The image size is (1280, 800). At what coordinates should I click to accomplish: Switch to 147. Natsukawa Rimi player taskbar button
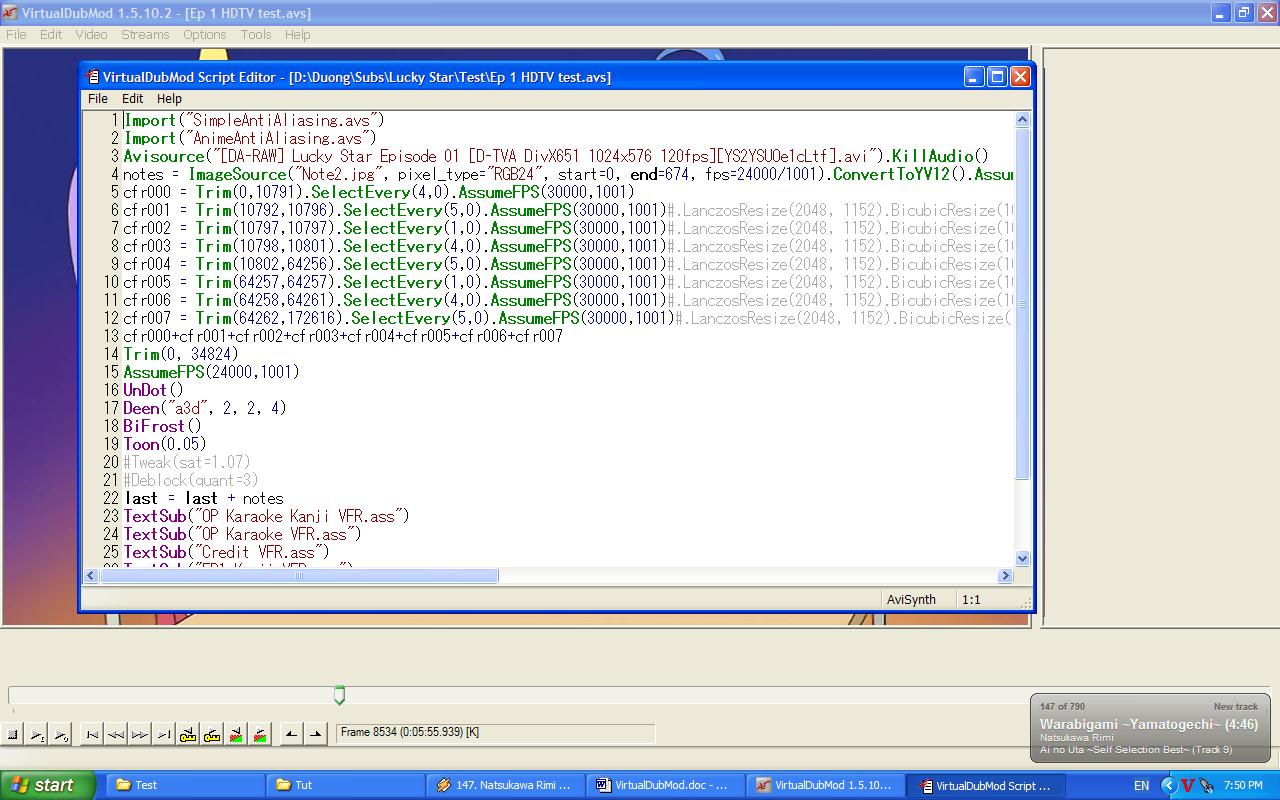coord(506,785)
